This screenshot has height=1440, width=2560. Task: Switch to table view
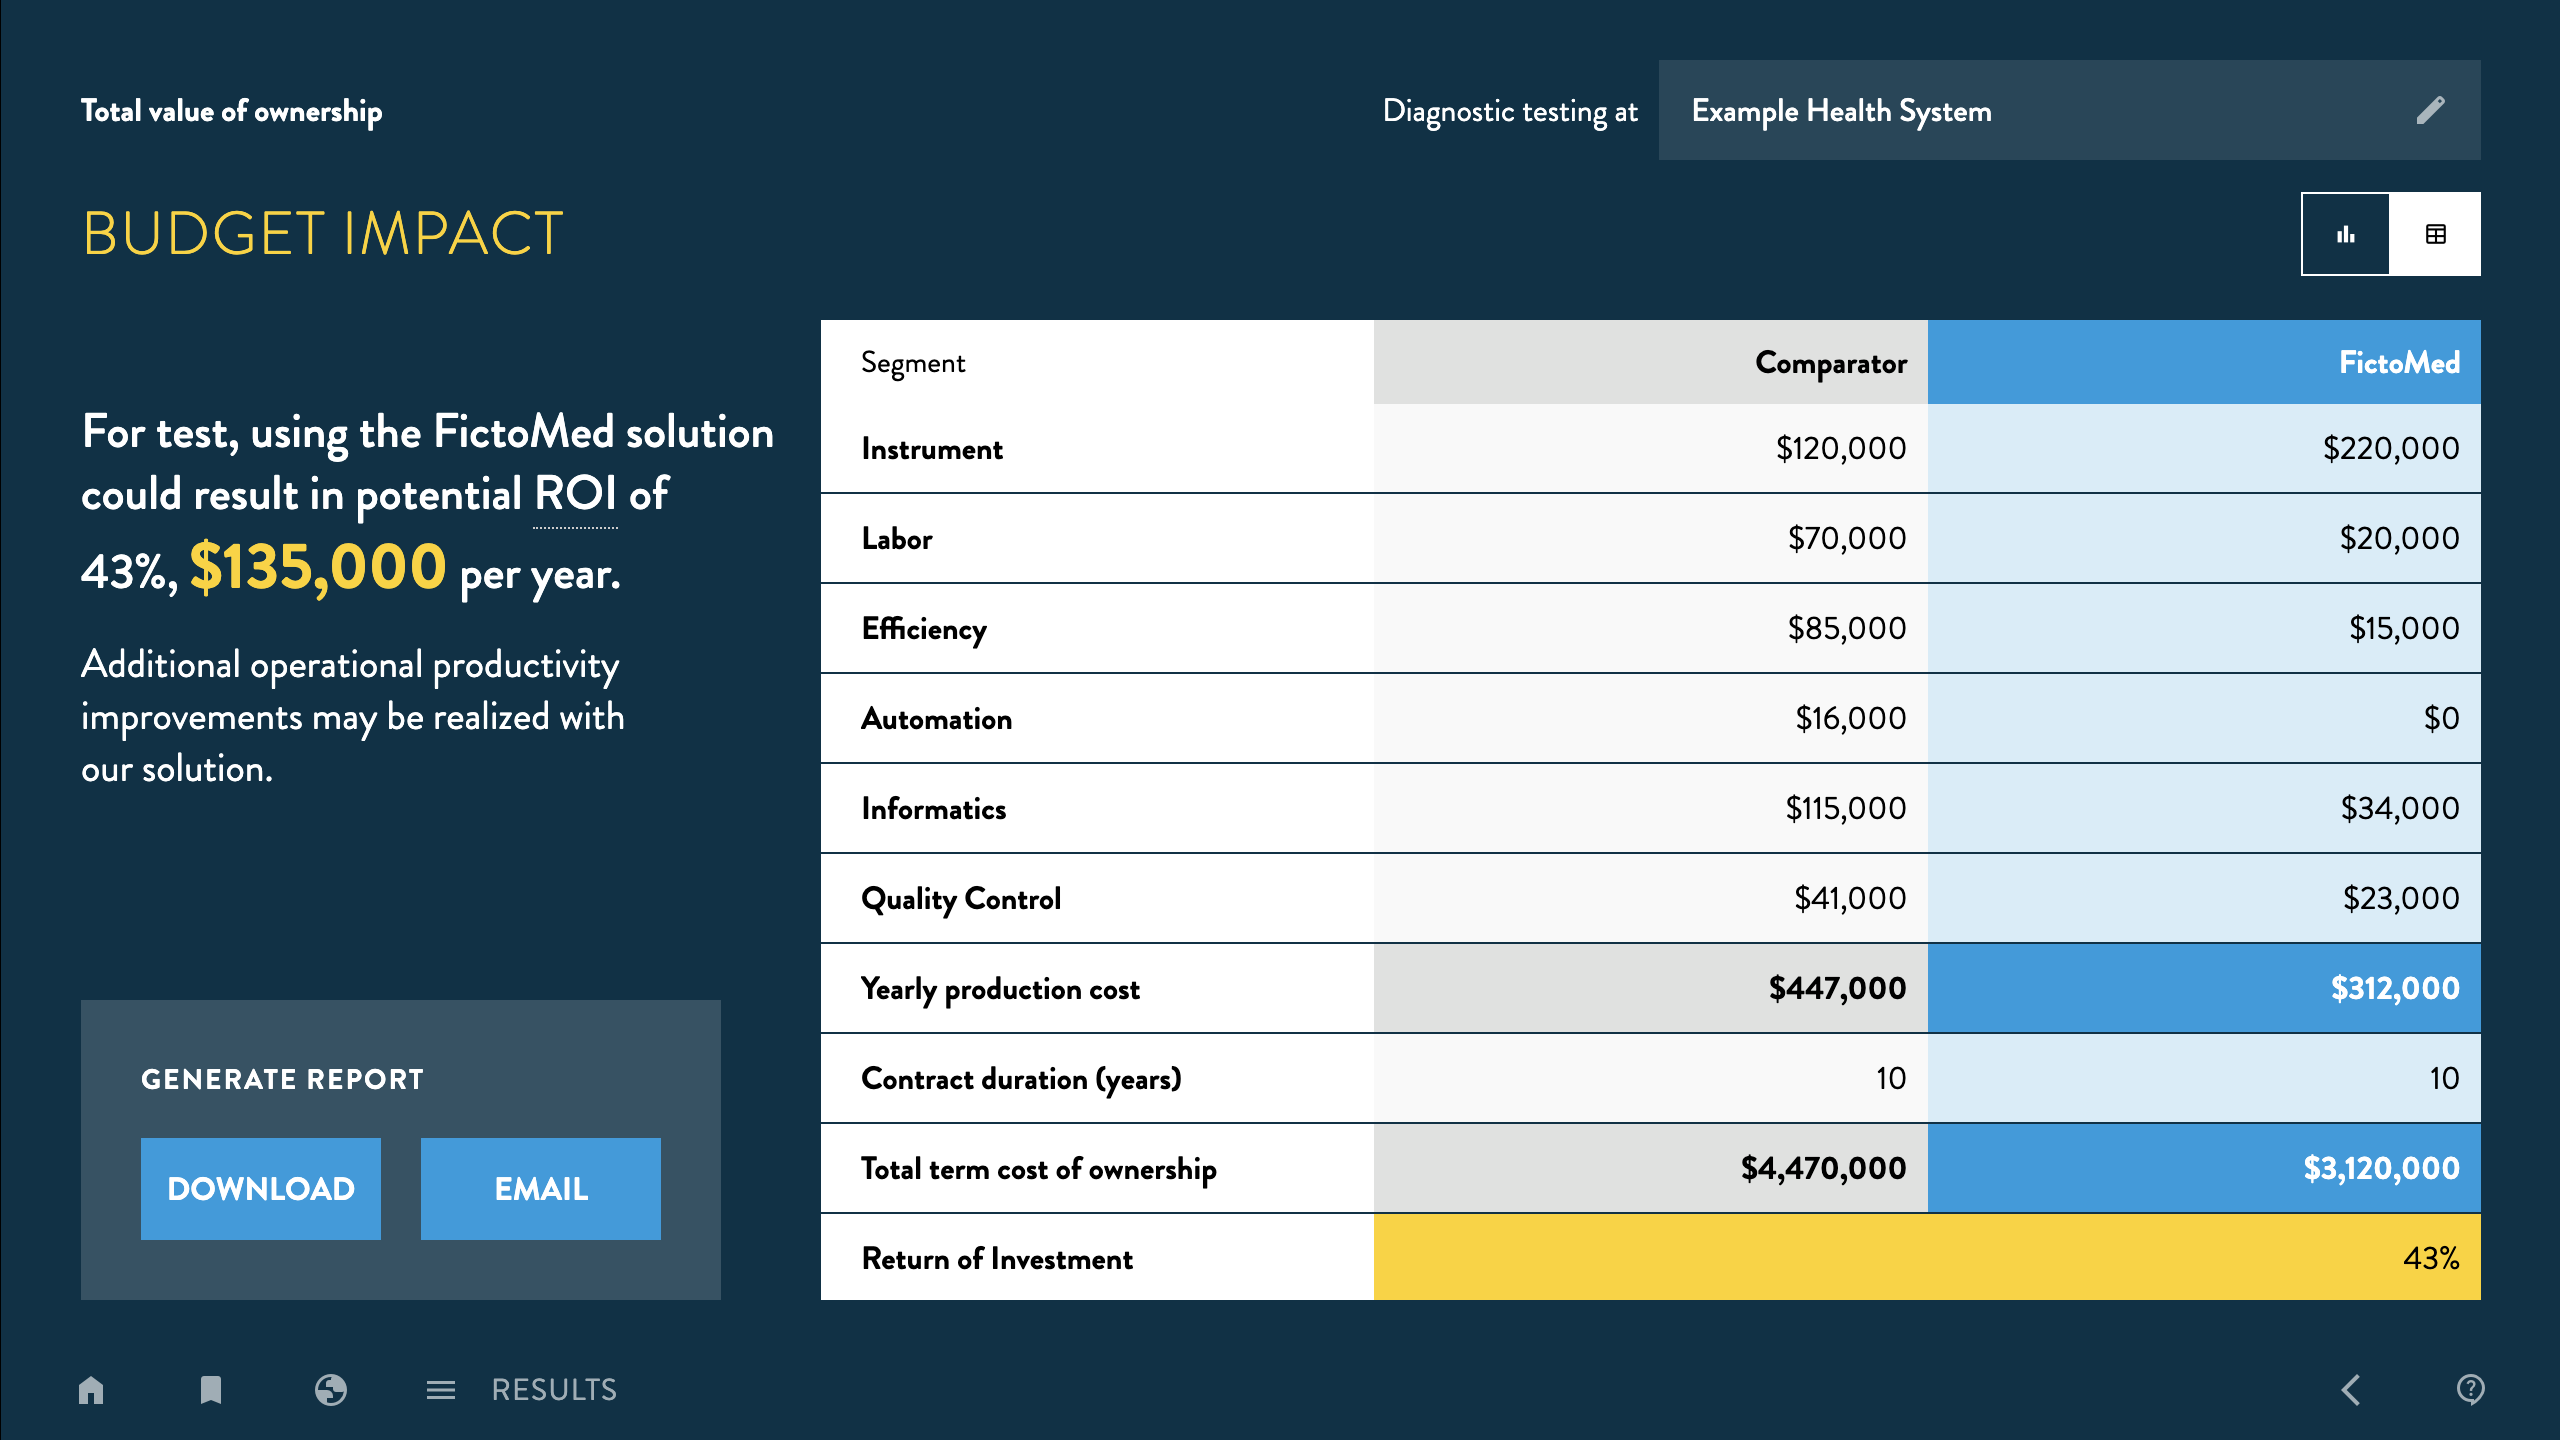(x=2436, y=234)
